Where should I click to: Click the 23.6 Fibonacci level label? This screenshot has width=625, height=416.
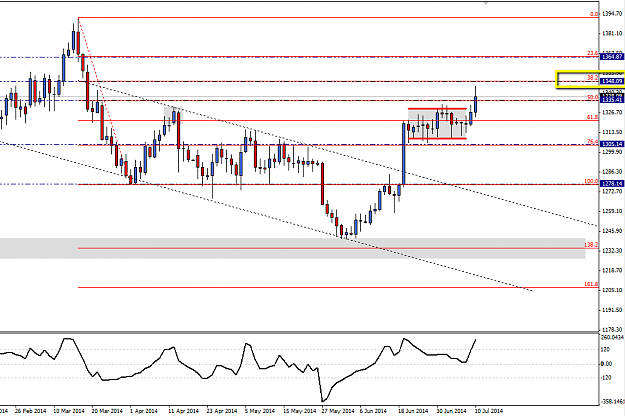[x=592, y=53]
